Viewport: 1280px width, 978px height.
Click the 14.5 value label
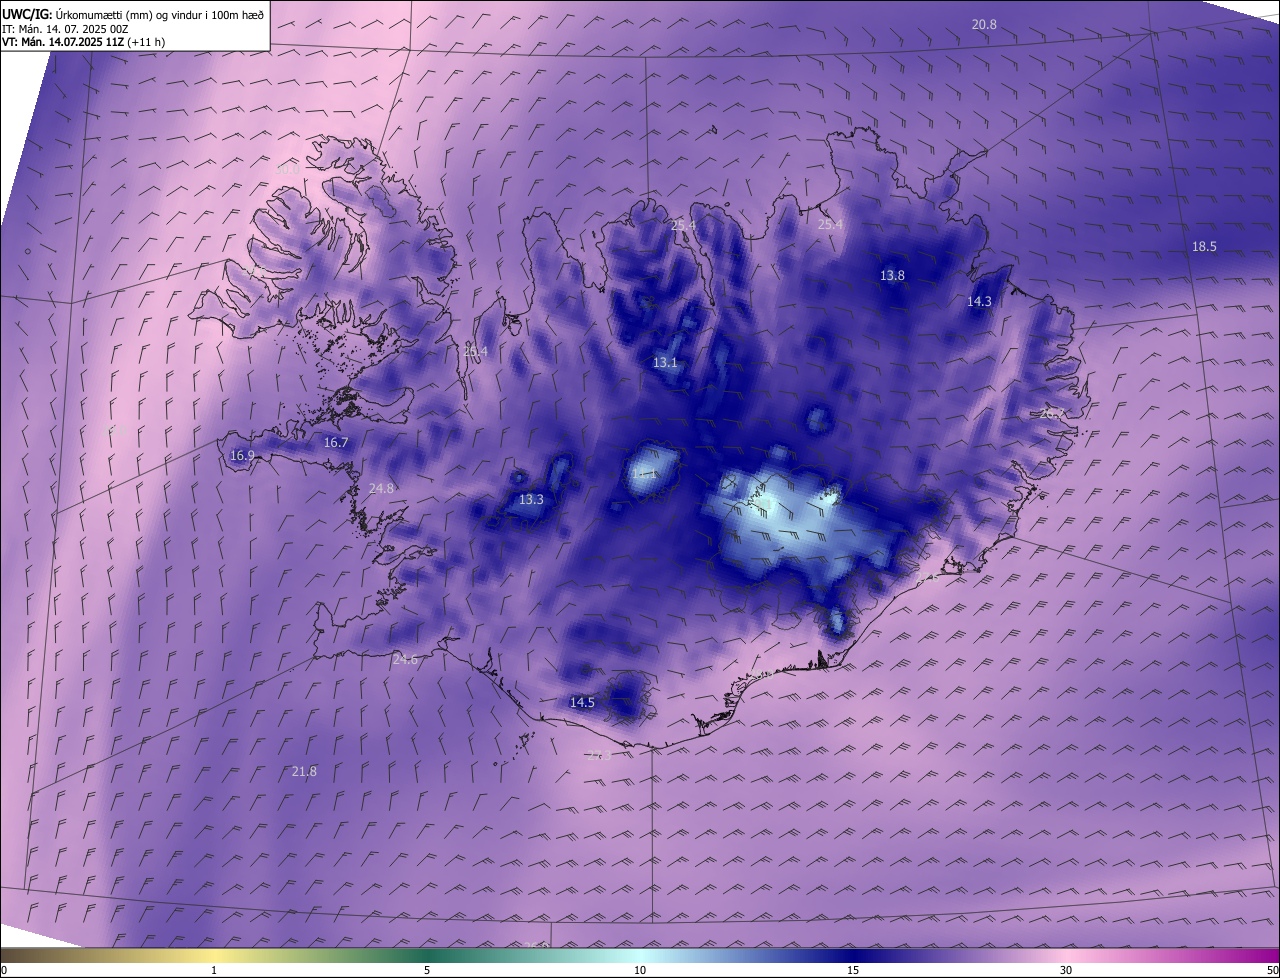(582, 703)
